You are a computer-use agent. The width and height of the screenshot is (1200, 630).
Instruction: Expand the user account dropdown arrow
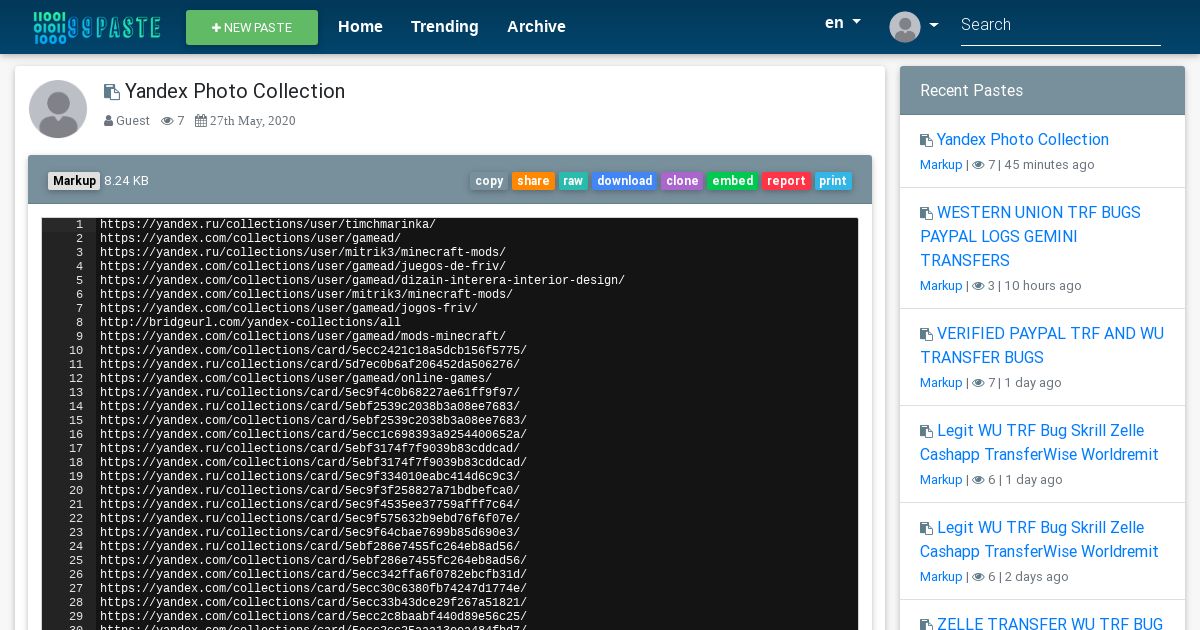coord(934,26)
